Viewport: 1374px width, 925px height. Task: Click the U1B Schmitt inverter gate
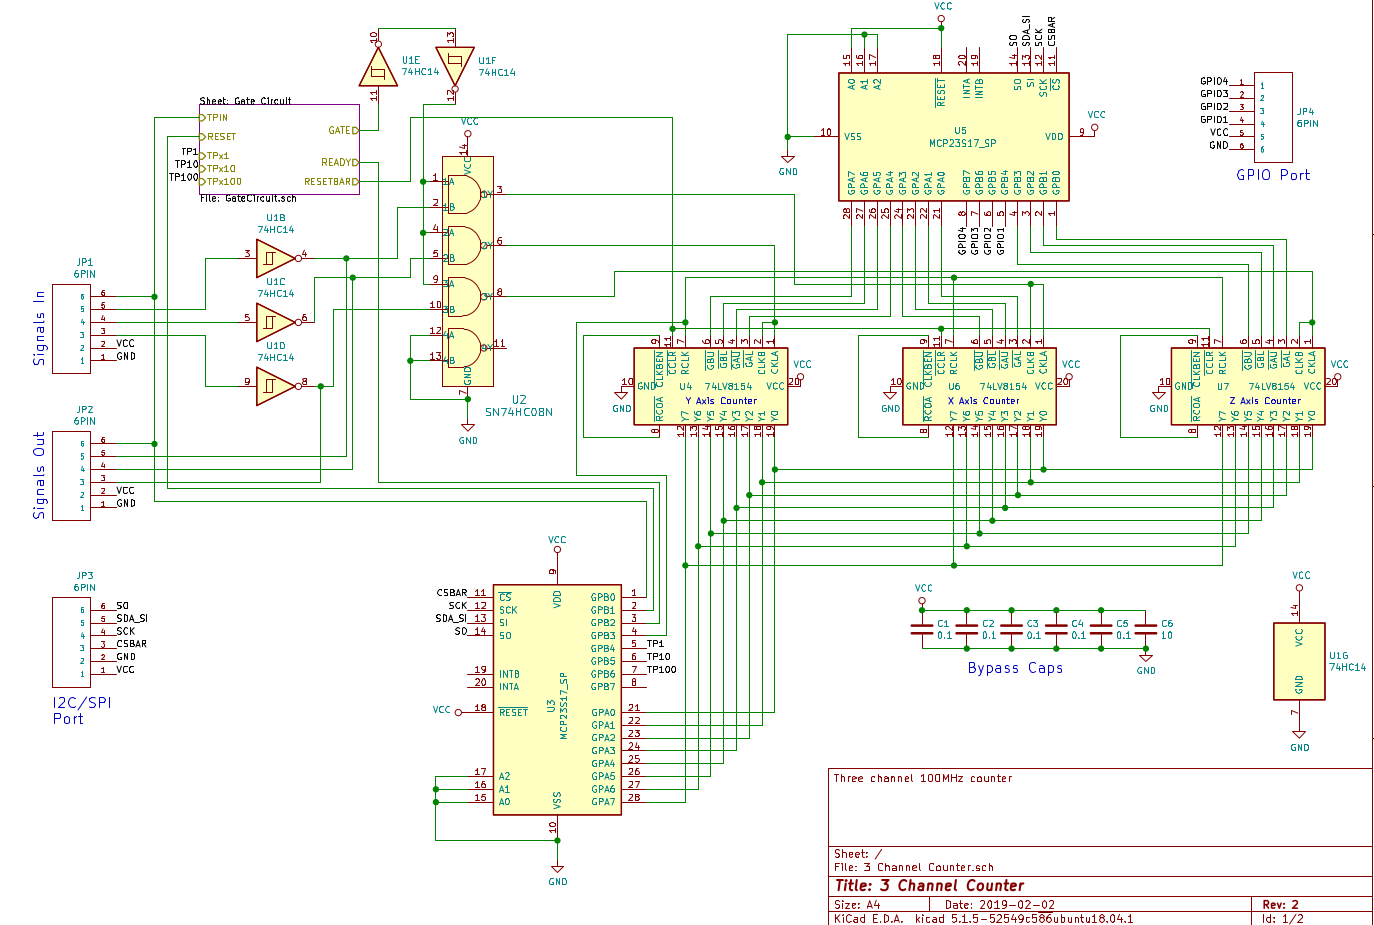coord(276,259)
